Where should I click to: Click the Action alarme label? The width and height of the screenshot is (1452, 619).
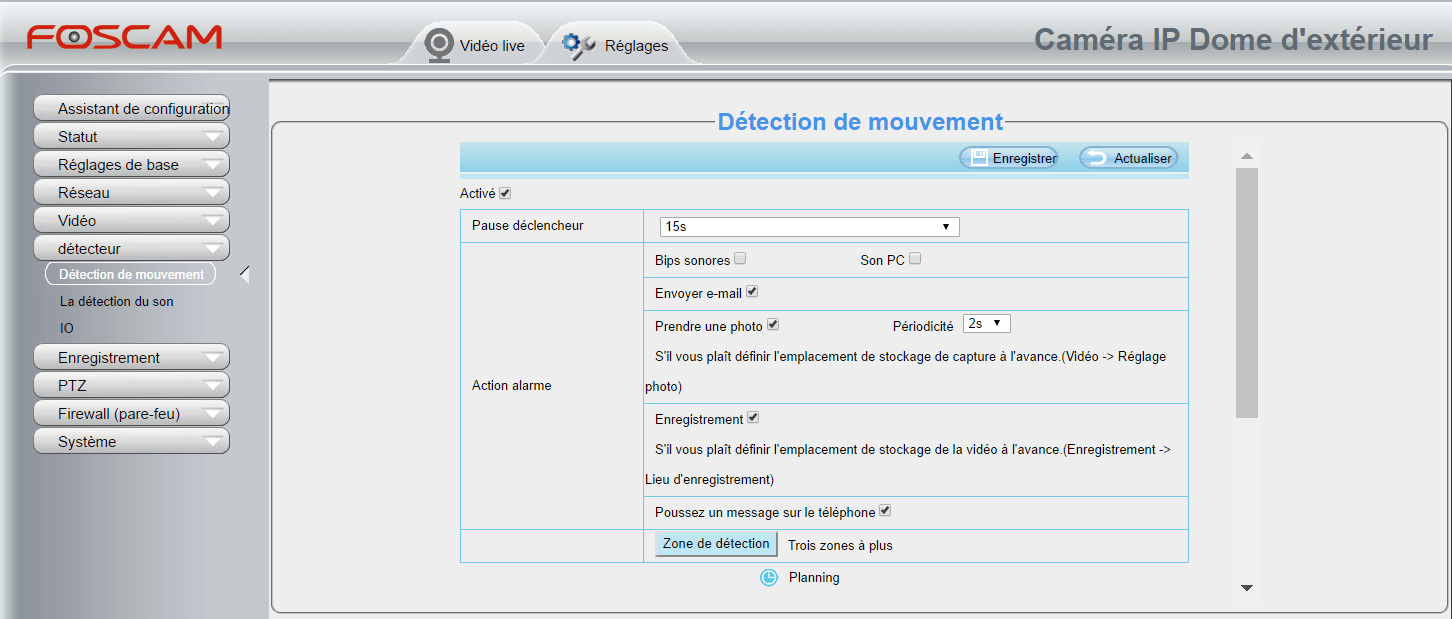point(511,385)
